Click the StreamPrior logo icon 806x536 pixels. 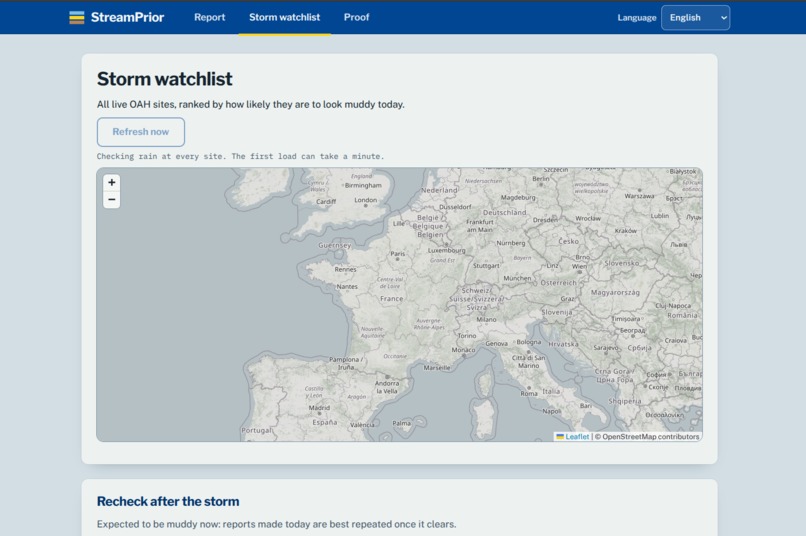tap(77, 17)
